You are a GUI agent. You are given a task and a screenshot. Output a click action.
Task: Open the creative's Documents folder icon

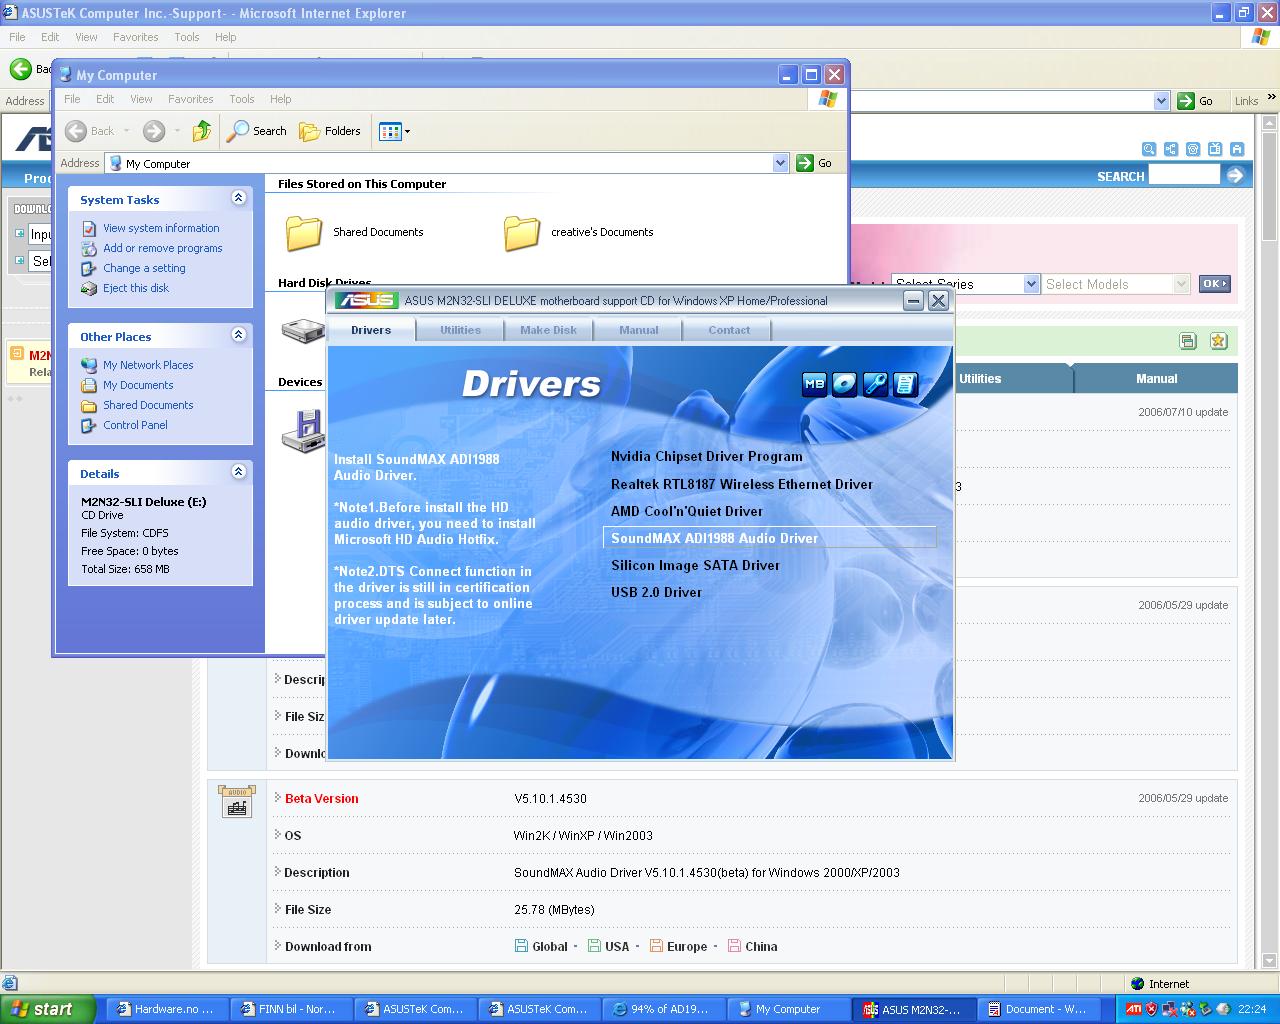click(522, 232)
